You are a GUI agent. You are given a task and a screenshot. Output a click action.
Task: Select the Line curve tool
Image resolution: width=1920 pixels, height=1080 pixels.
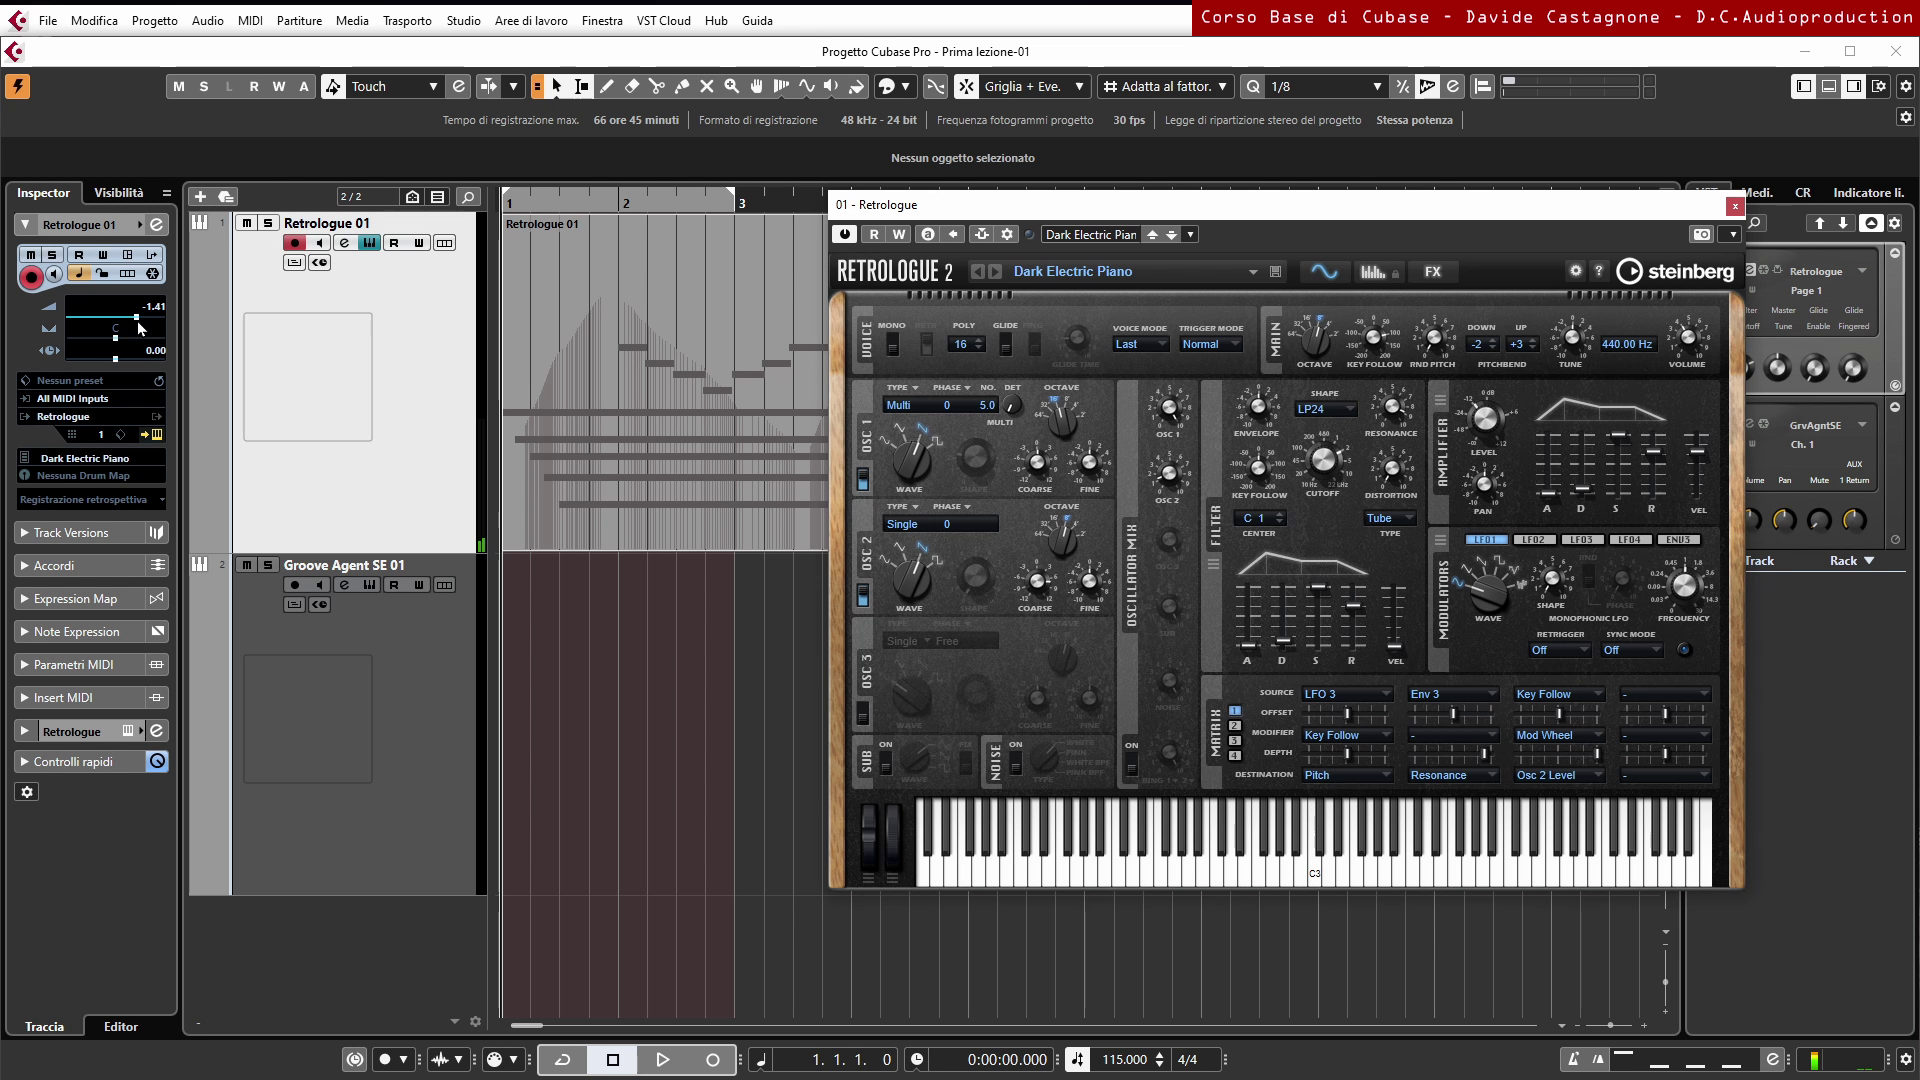[806, 87]
